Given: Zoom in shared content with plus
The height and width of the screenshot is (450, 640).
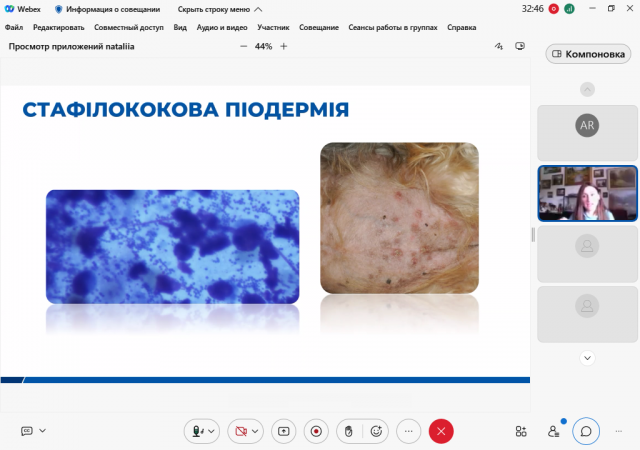Looking at the screenshot, I should [x=284, y=47].
